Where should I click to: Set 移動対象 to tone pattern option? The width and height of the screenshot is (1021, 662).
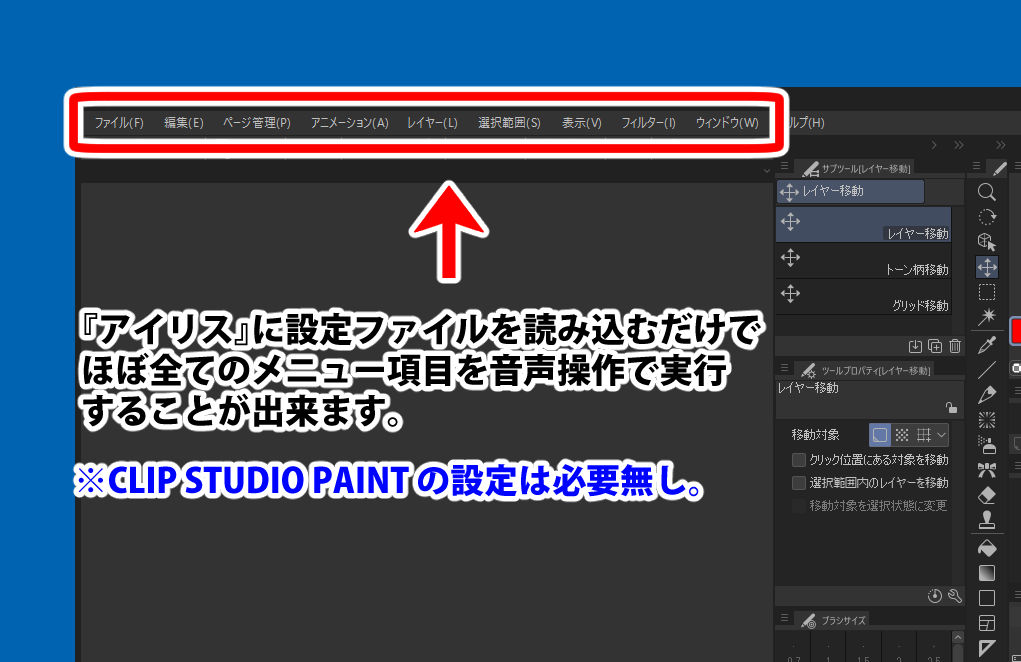[x=902, y=435]
